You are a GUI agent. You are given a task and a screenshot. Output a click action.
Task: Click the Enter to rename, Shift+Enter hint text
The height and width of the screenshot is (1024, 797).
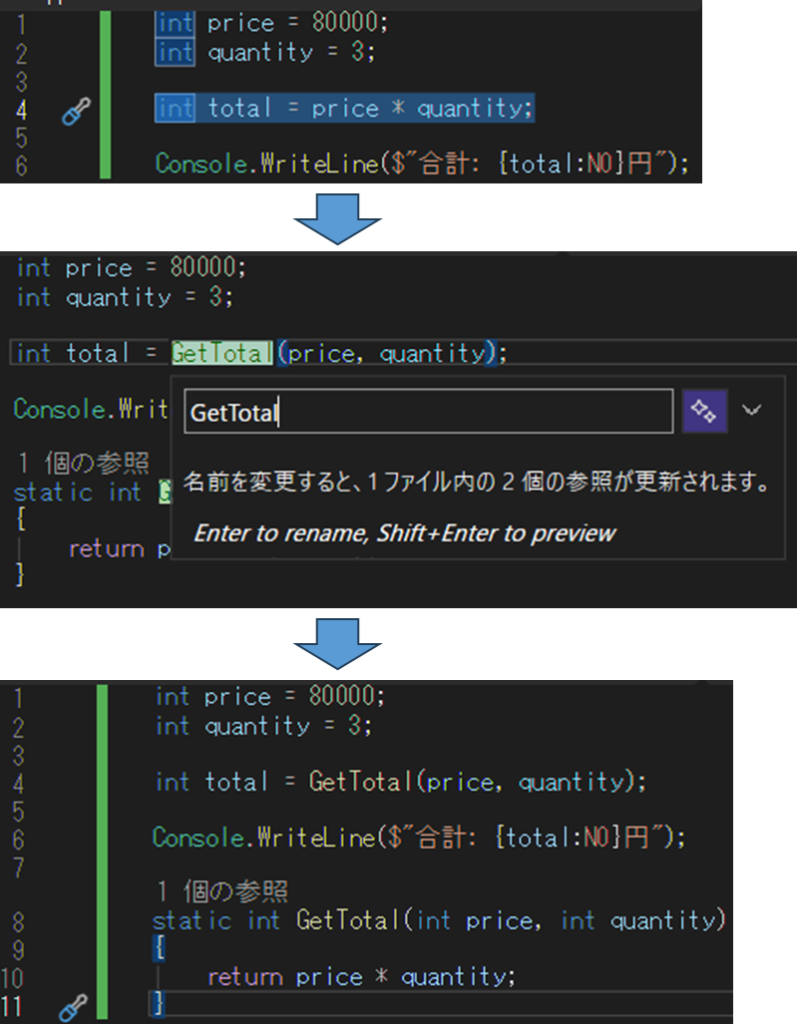404,533
